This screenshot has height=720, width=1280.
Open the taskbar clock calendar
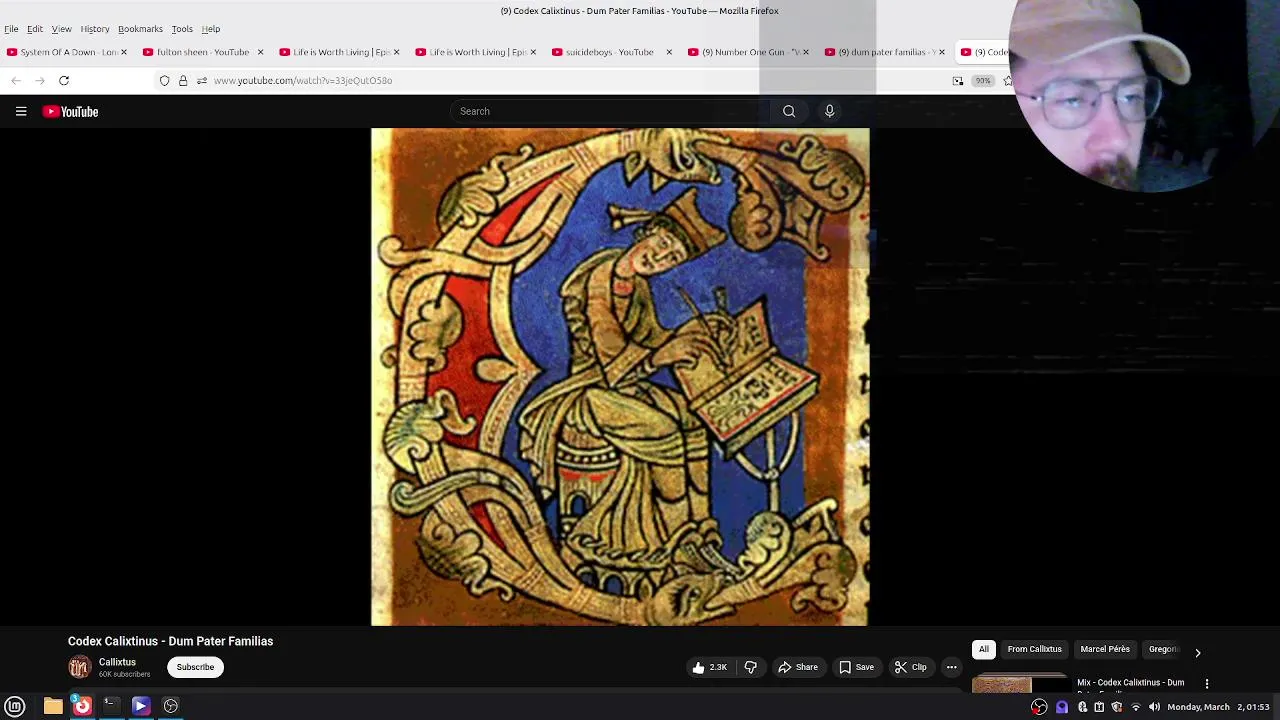(1218, 707)
